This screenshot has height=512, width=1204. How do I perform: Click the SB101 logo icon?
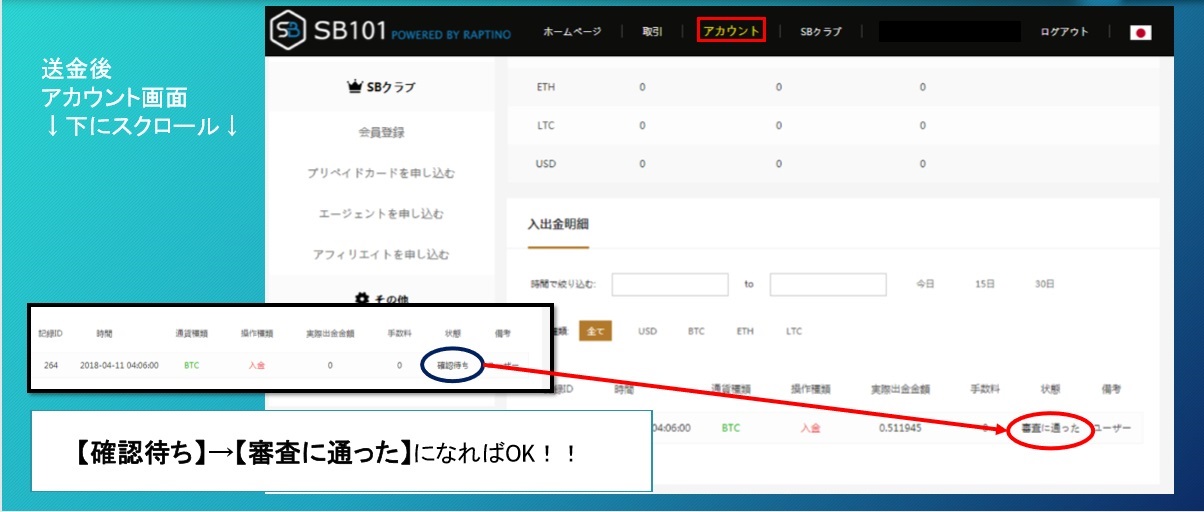pyautogui.click(x=288, y=32)
